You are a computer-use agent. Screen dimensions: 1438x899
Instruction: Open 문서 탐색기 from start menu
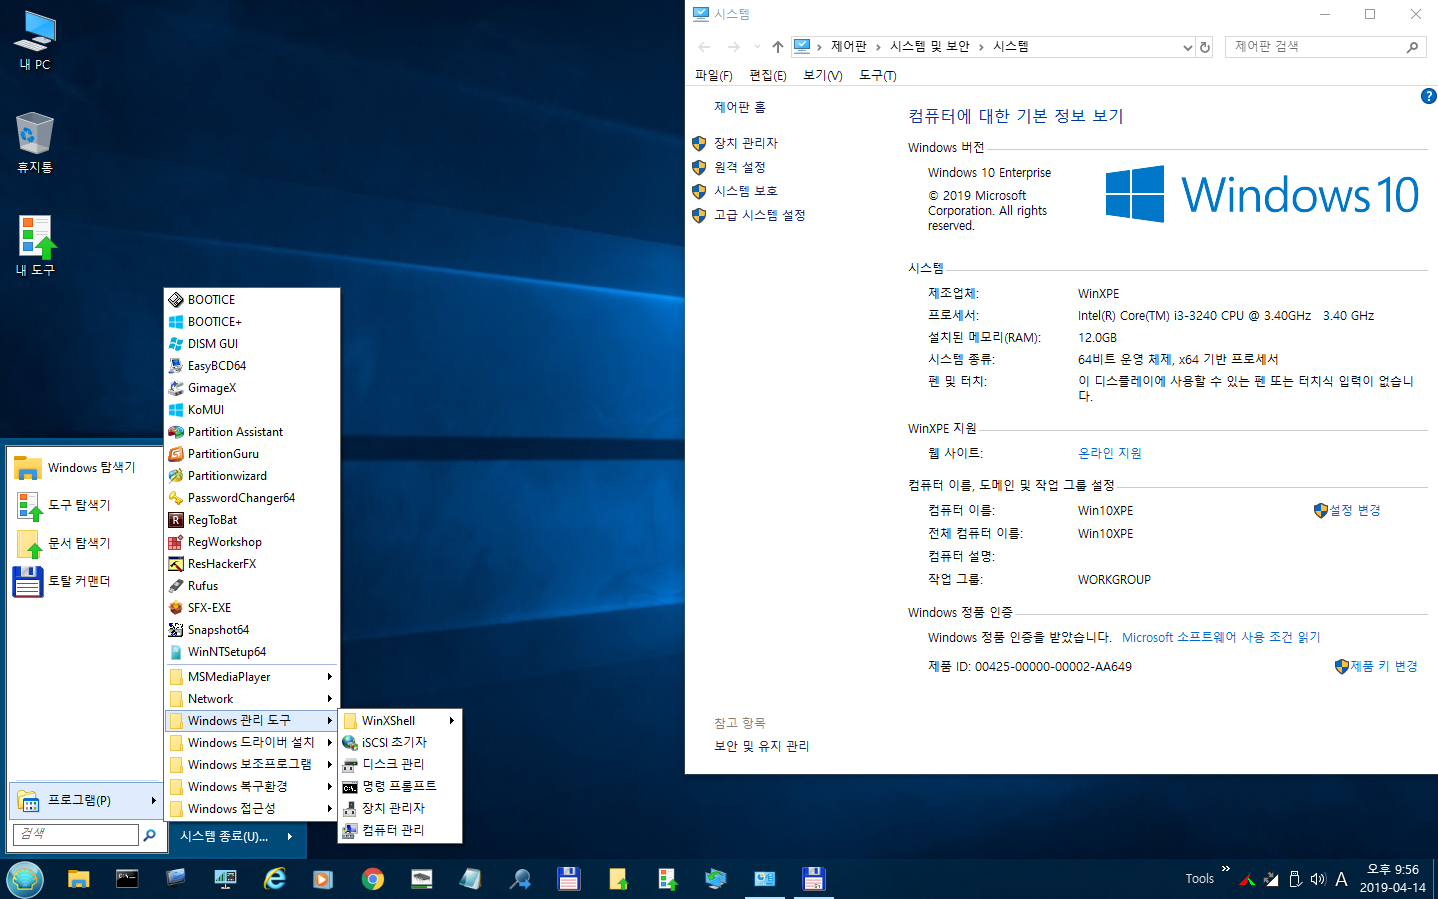[85, 543]
